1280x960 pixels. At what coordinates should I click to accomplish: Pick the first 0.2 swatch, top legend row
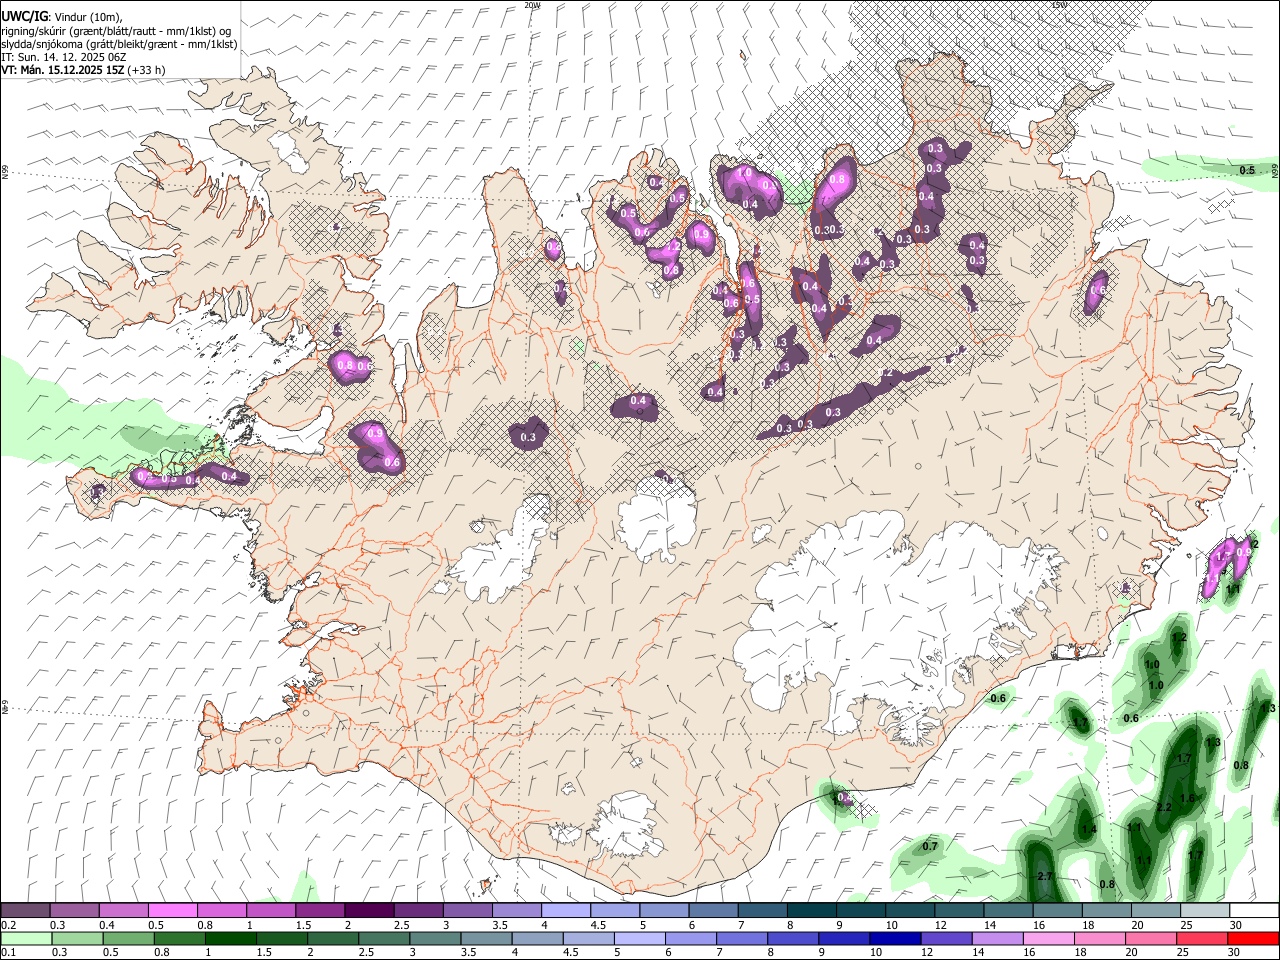tap(25, 910)
